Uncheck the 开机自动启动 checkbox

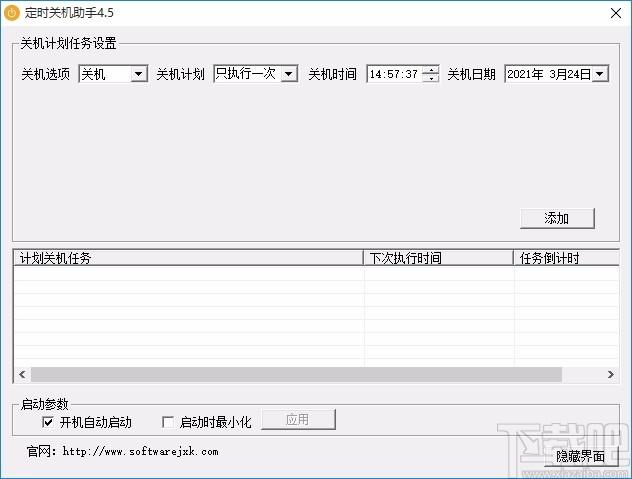coord(48,423)
